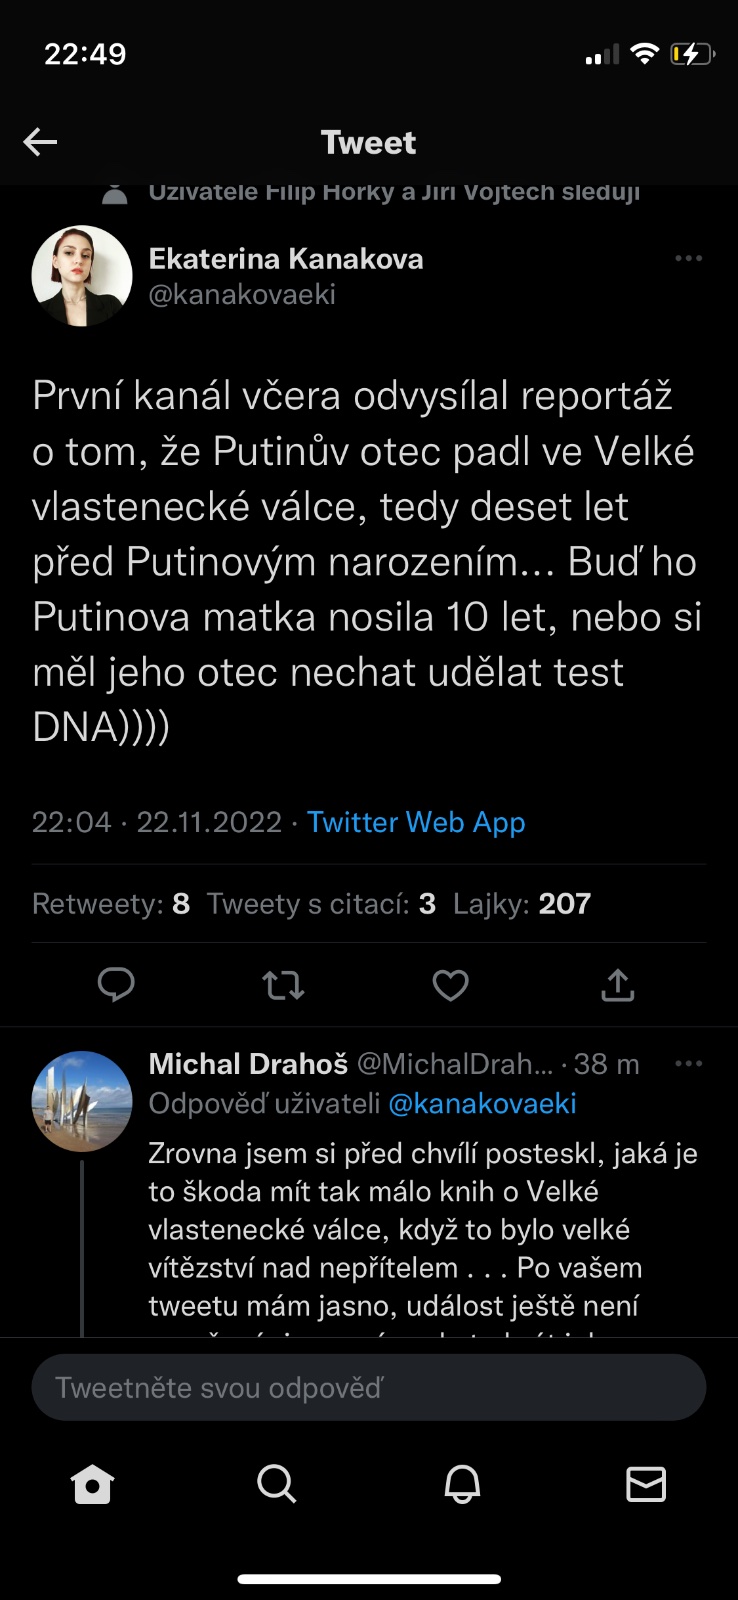Open more options for Michal Drahoš reply
Viewport: 738px width, 1600px height.
click(689, 1063)
